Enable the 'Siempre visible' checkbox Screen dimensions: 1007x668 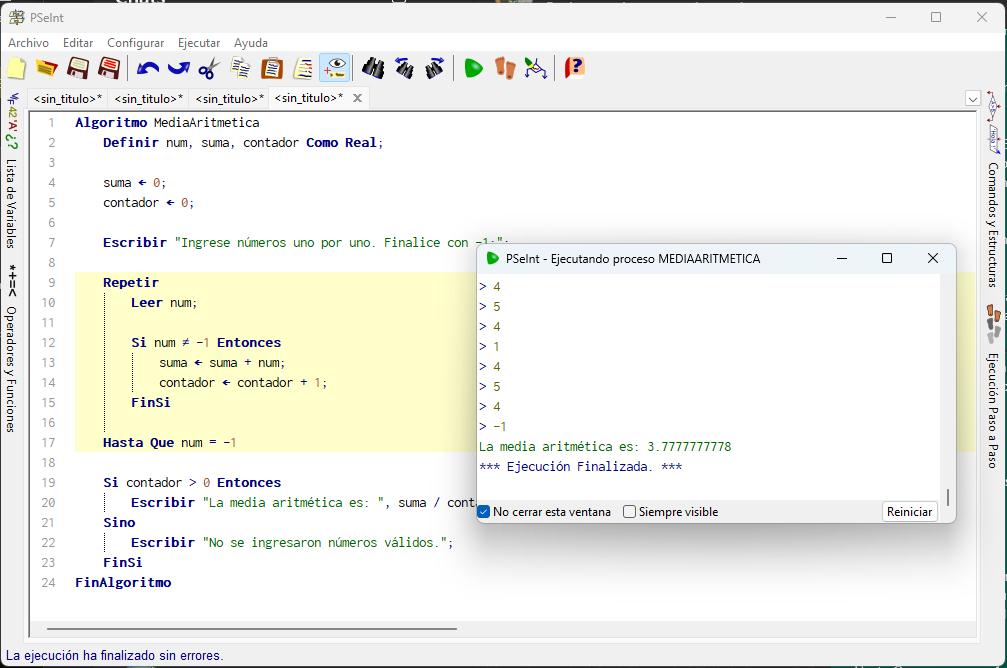(x=630, y=512)
